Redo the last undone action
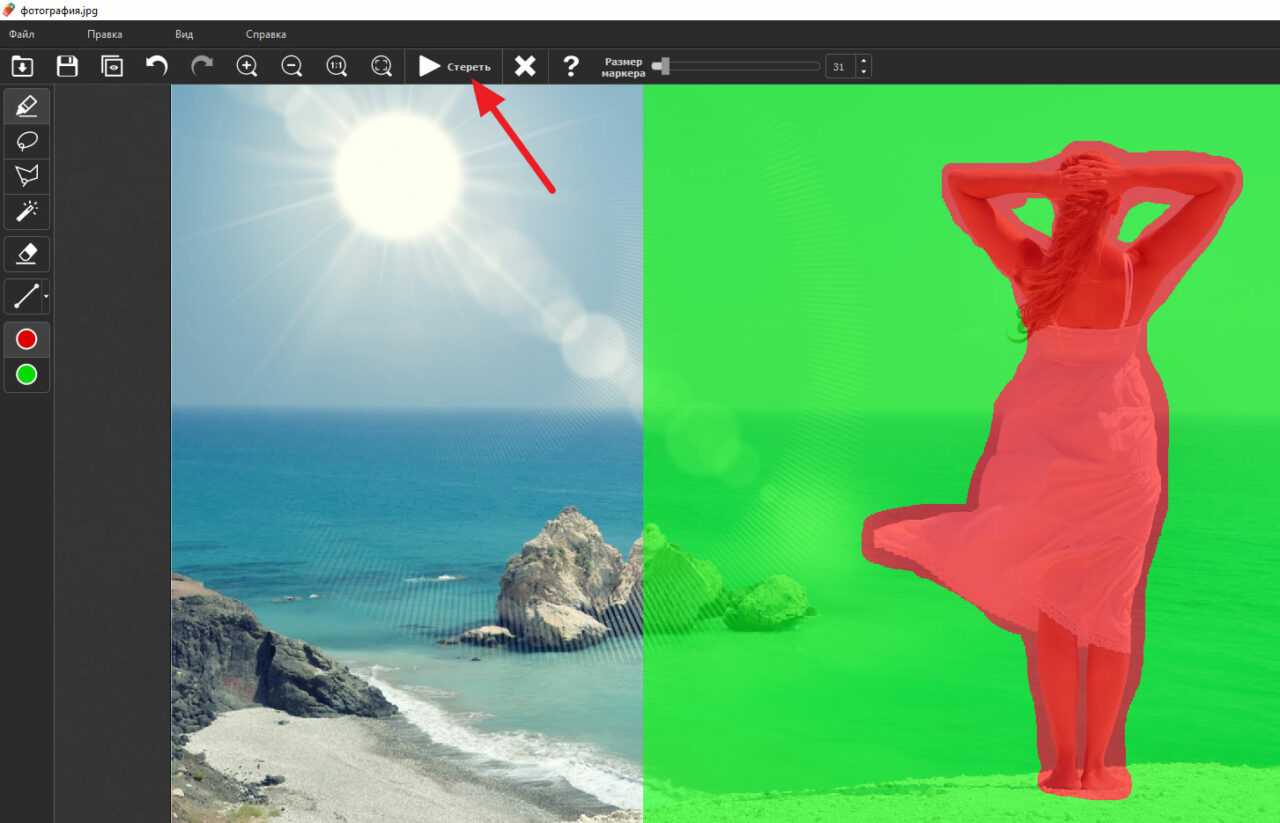Viewport: 1280px width, 823px height. click(x=202, y=66)
